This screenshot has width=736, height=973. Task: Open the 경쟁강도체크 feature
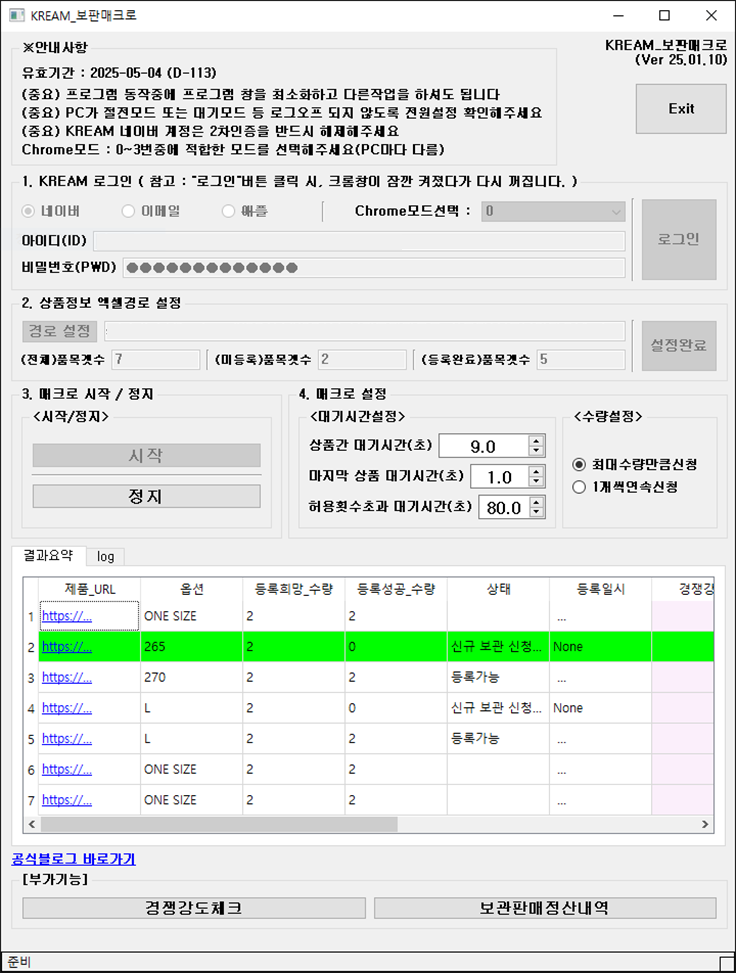194,908
